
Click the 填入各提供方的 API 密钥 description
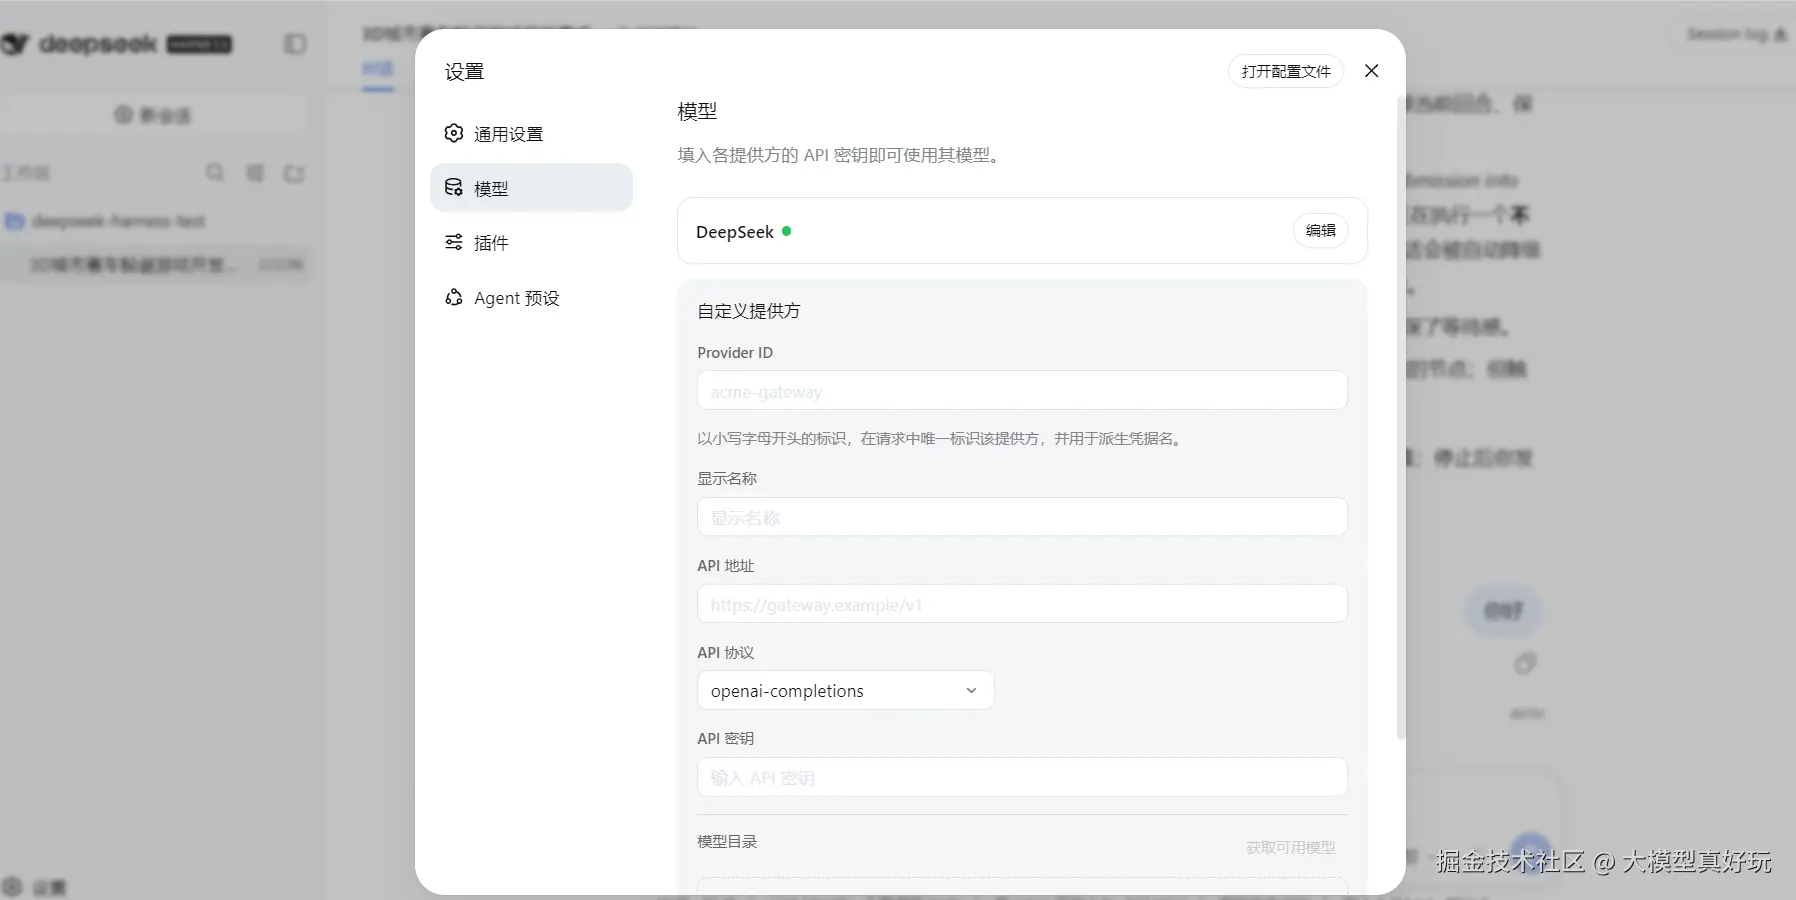click(x=841, y=155)
